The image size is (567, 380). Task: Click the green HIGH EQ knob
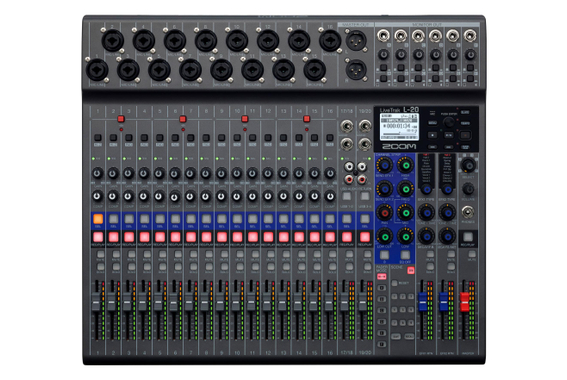[x=406, y=166]
